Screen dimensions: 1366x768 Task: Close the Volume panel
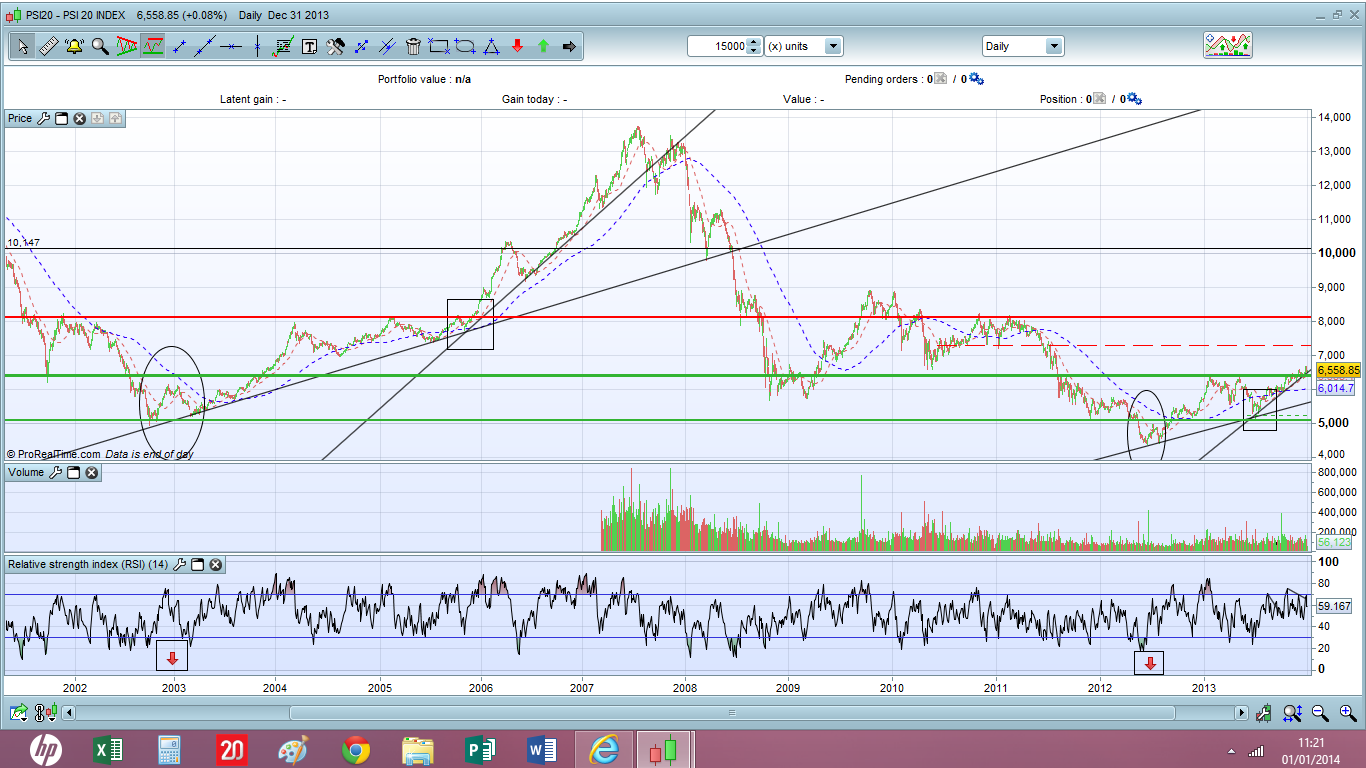91,472
